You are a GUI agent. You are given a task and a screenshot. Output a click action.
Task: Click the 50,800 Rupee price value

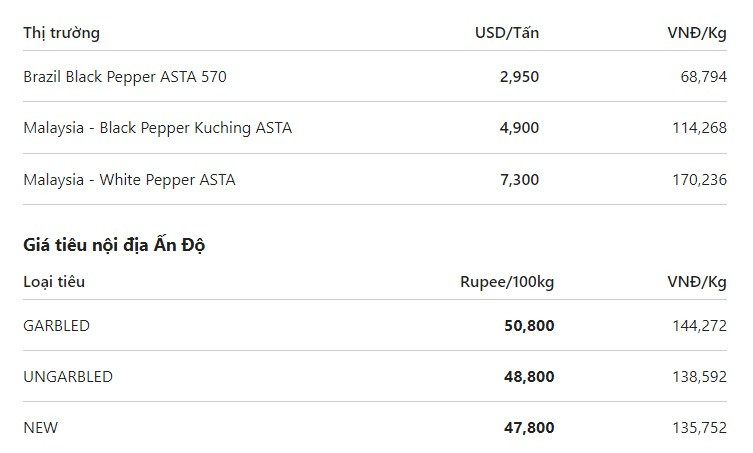click(529, 326)
